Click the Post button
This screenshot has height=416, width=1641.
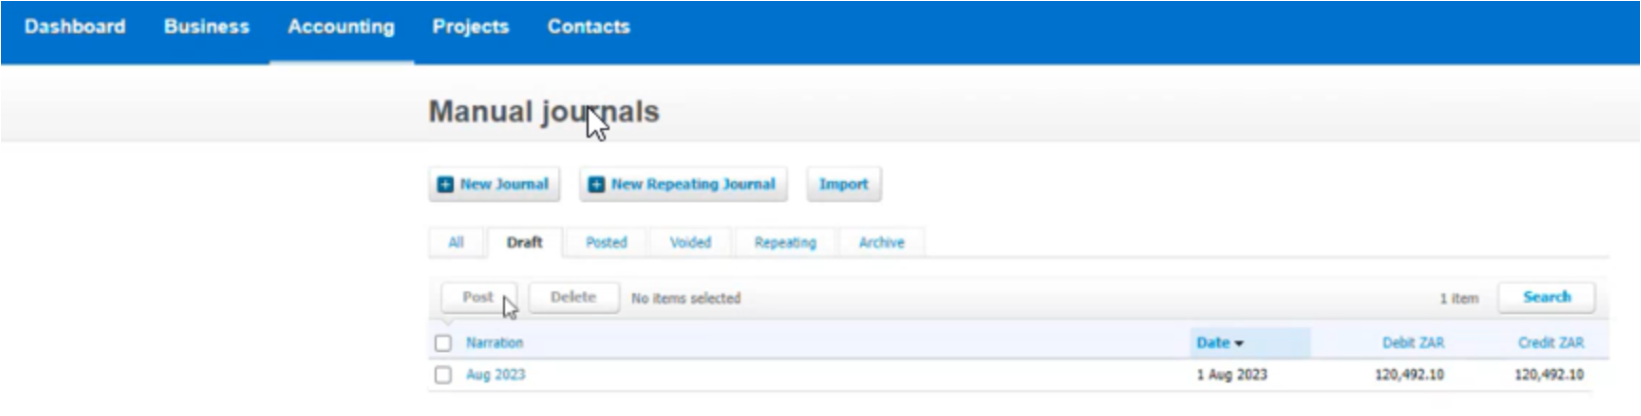click(x=478, y=298)
